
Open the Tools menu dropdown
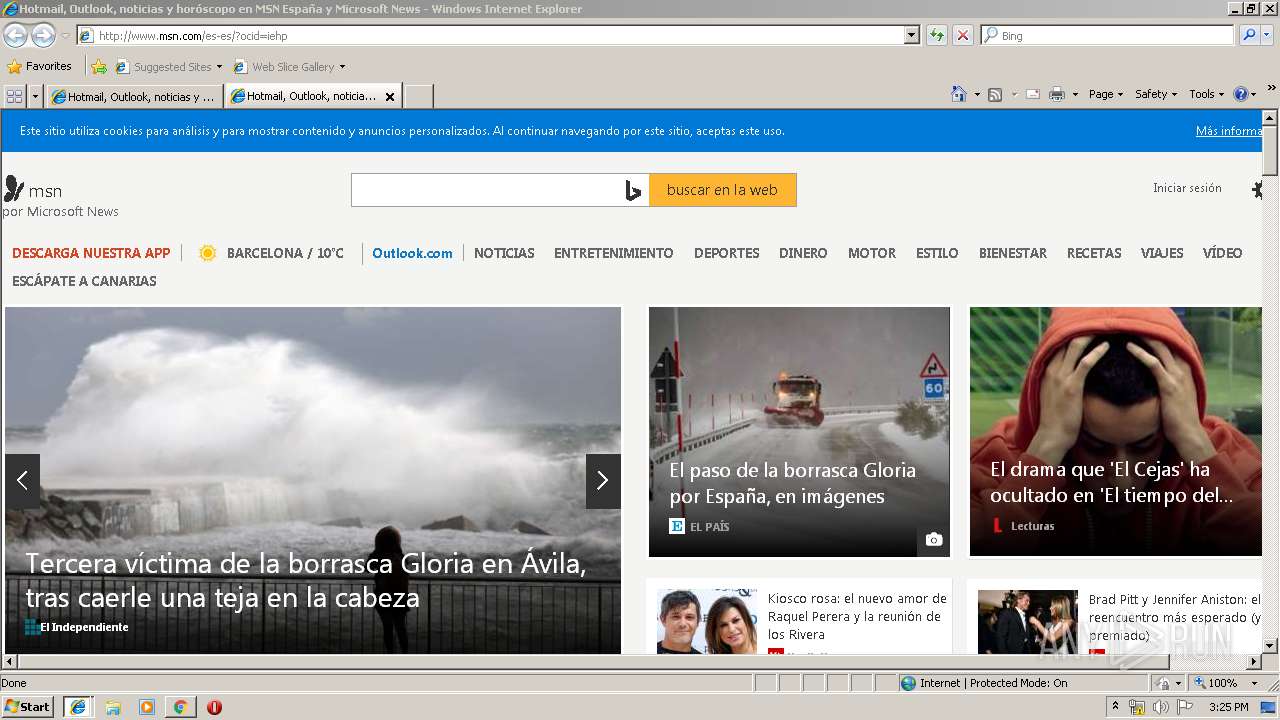click(x=1207, y=94)
